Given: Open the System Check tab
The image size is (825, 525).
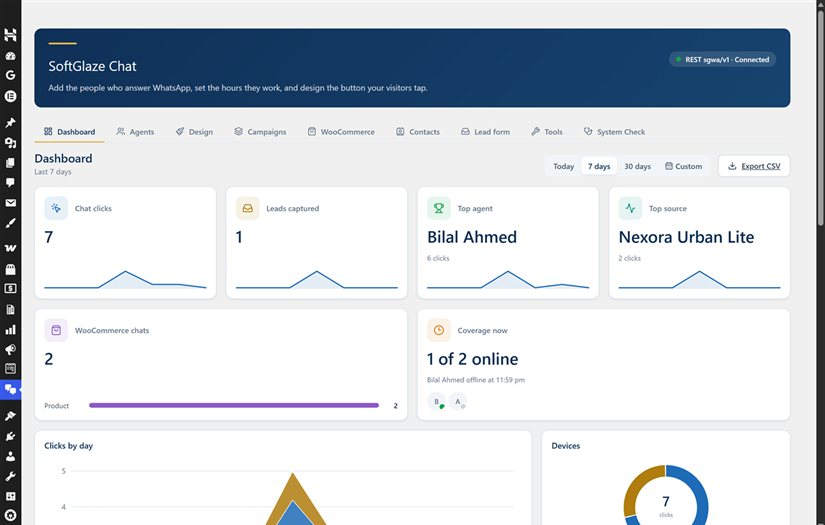Looking at the screenshot, I should 614,132.
